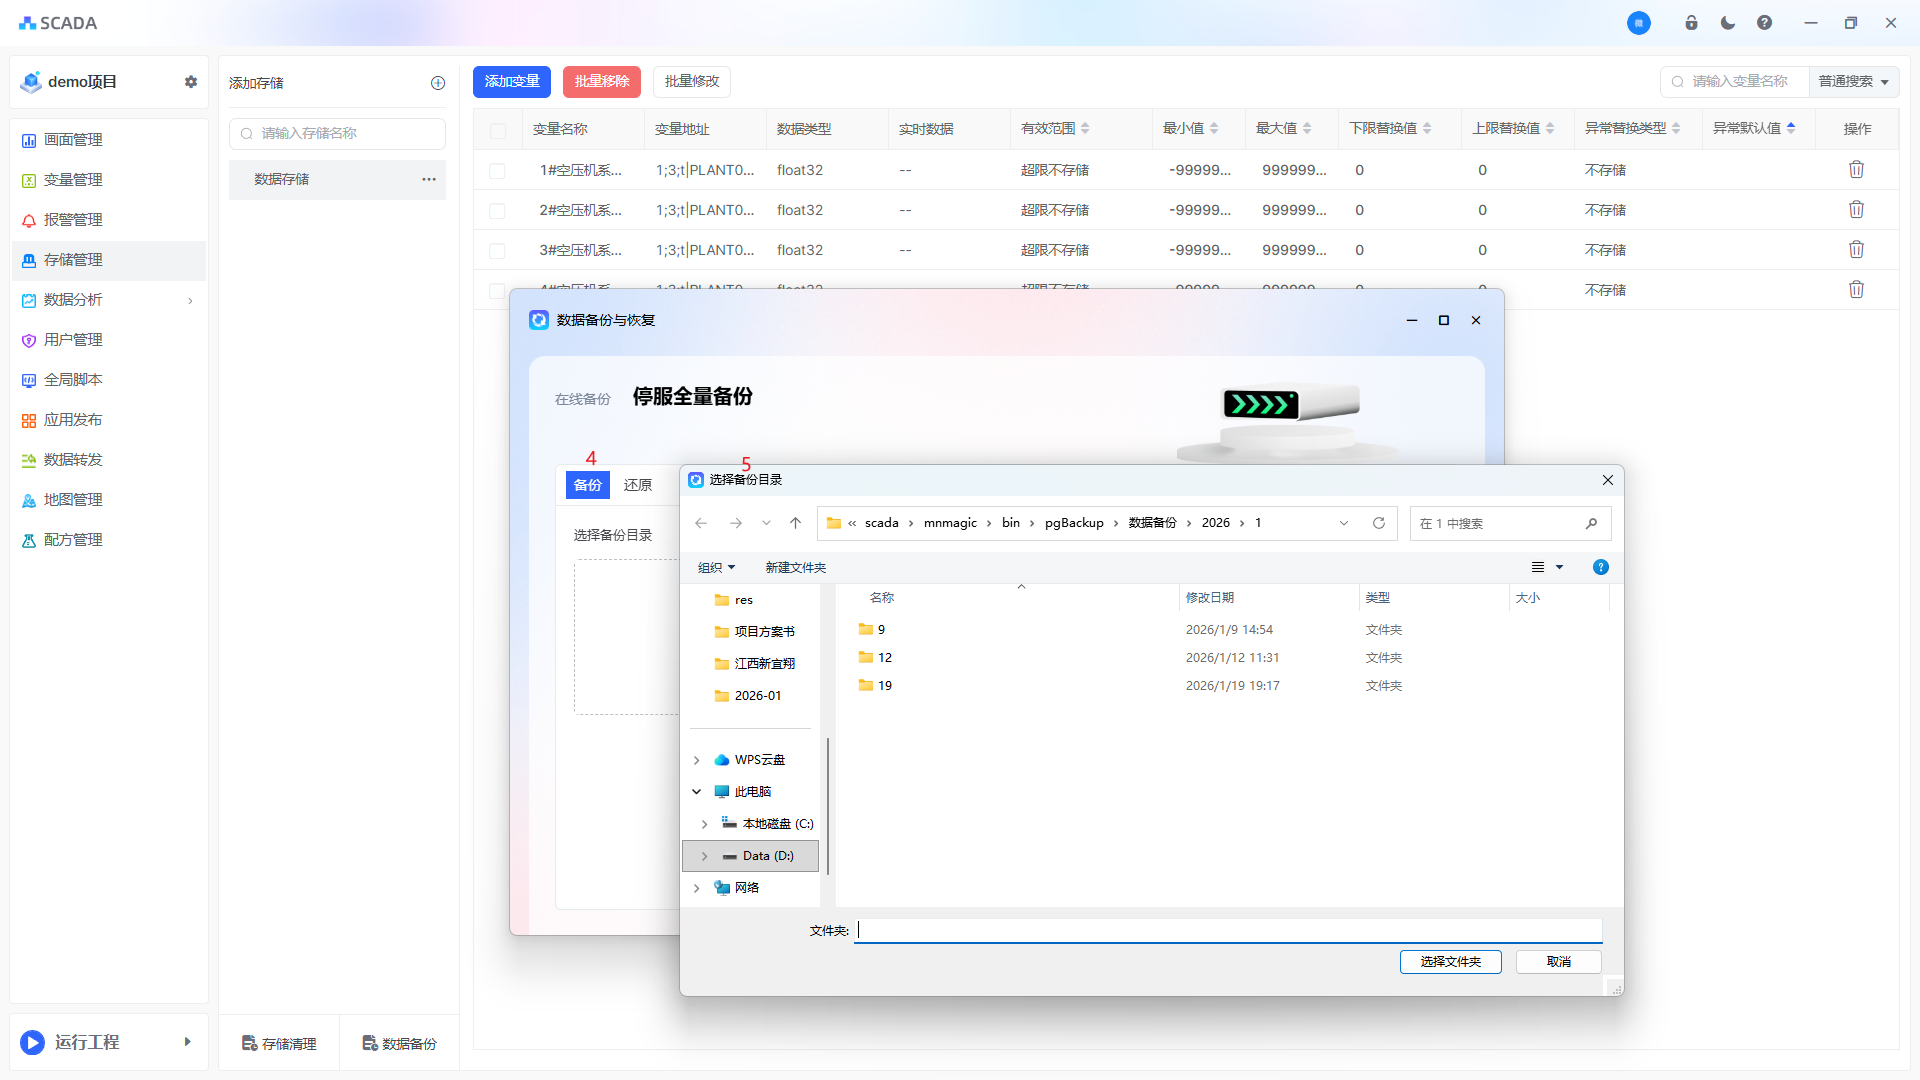Image resolution: width=1920 pixels, height=1080 pixels.
Task: Click the 文件夹 name input field
Action: point(1228,930)
